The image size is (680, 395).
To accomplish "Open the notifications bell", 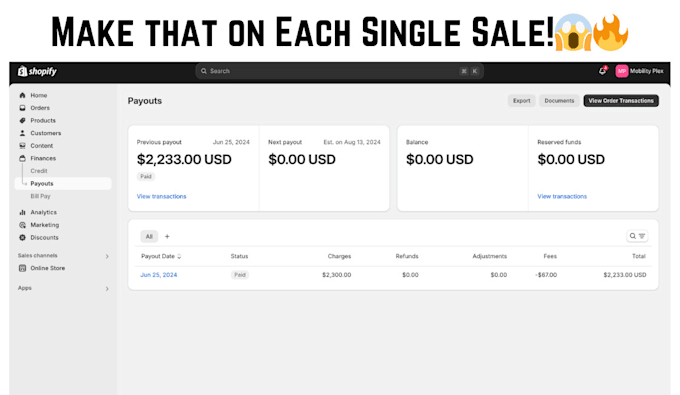I will 602,71.
